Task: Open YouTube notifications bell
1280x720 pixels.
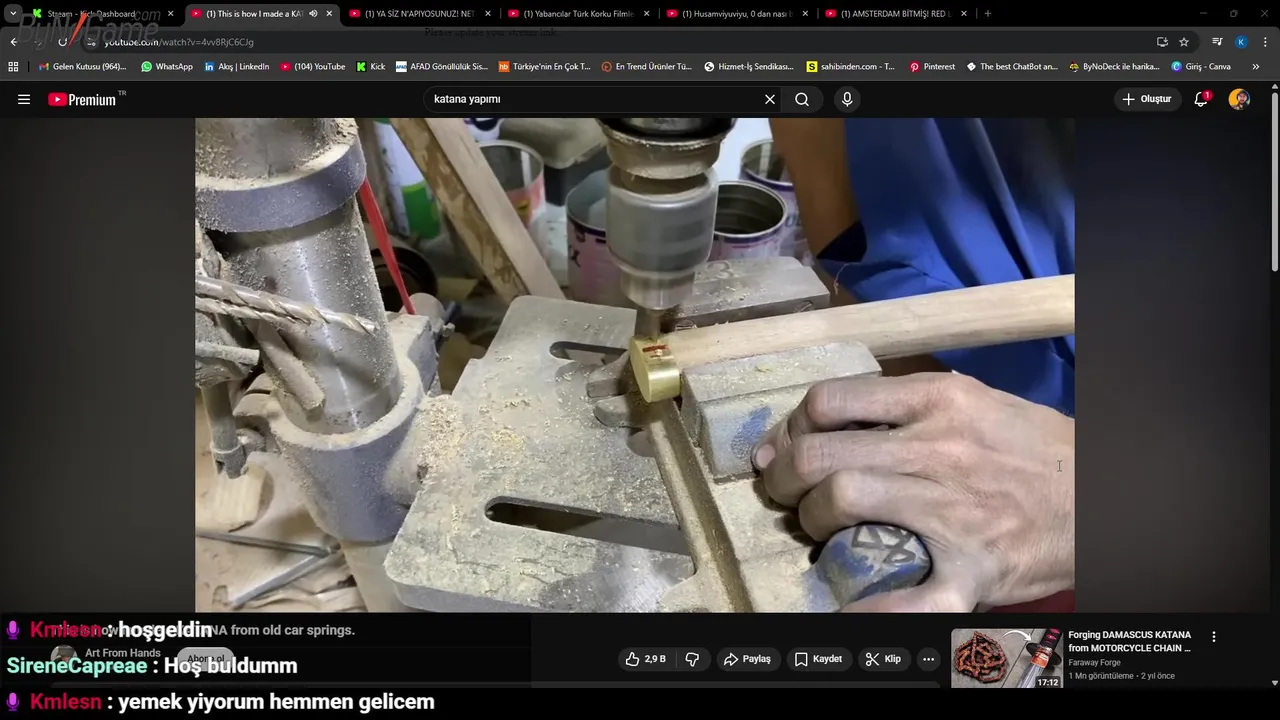Action: click(1201, 99)
